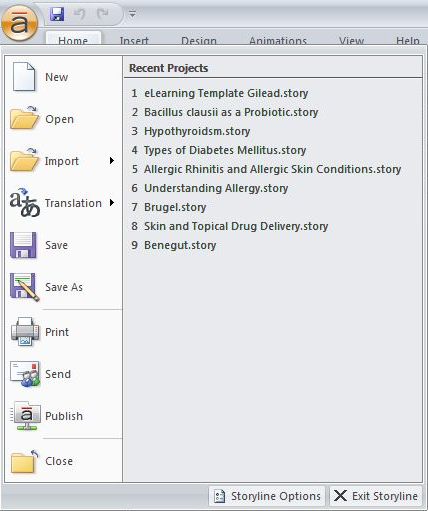The width and height of the screenshot is (428, 511).
Task: Click the Exit Storyline button
Action: 376,496
